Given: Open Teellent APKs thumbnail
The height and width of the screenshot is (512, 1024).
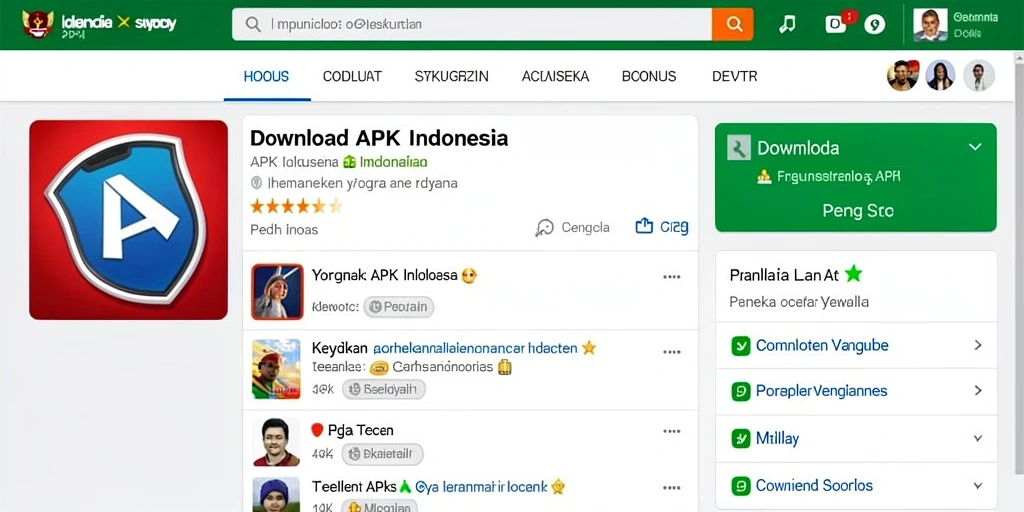Looking at the screenshot, I should 276,494.
